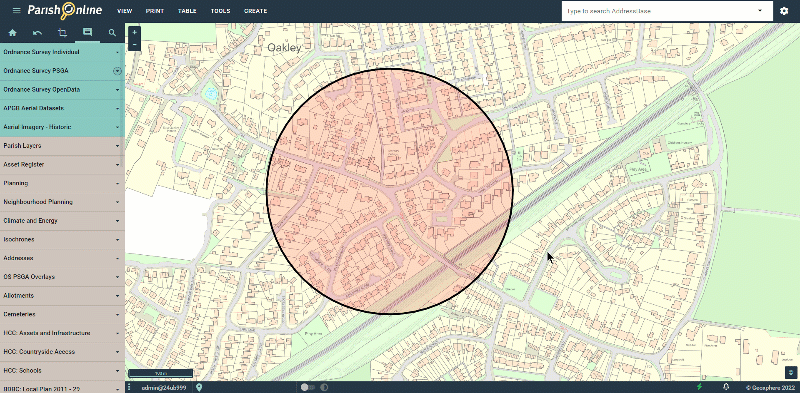This screenshot has height=393, width=800.
Task: Zoom out using the minus button
Action: tap(135, 44)
